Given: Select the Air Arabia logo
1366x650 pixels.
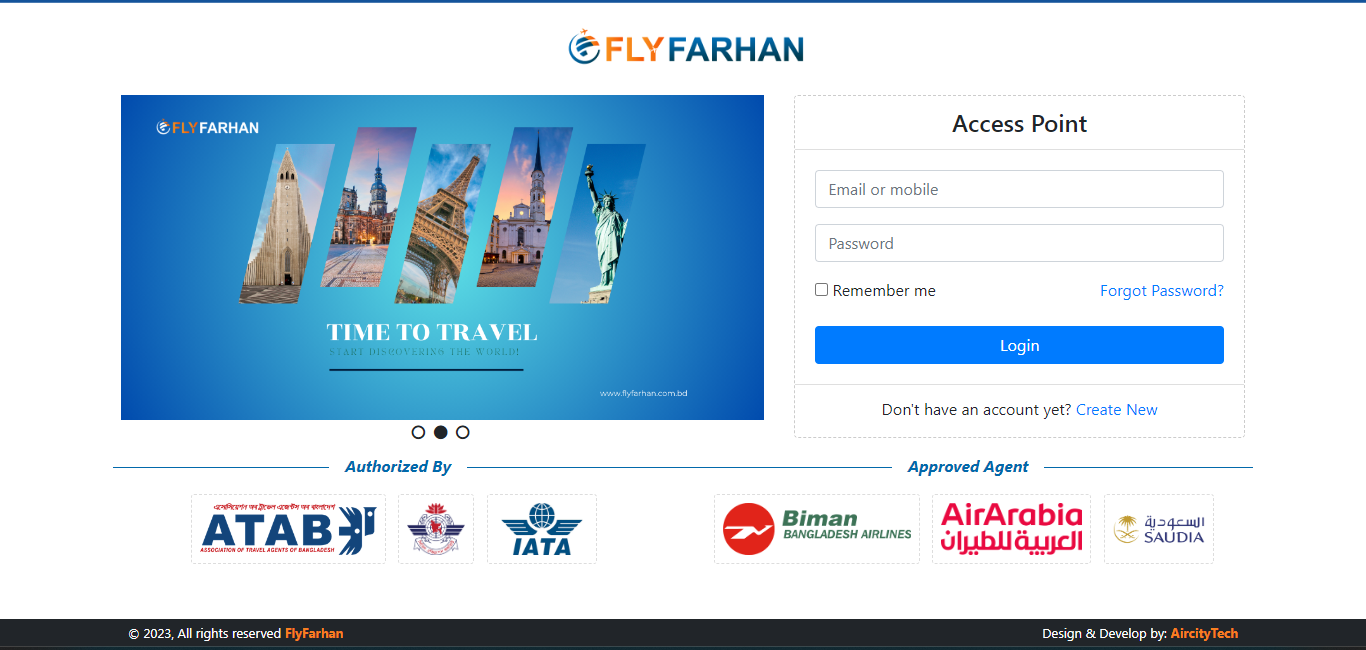Looking at the screenshot, I should point(1012,529).
